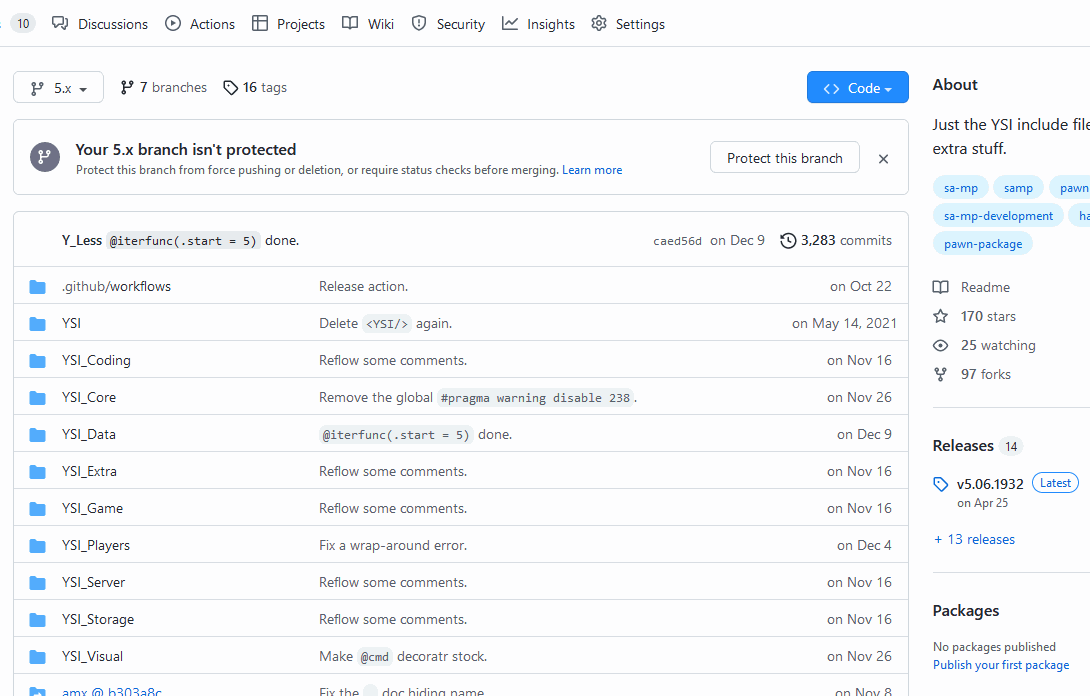Viewport: 1090px width, 696px height.
Task: Click the folder icon for YSI_Players
Action: 38,545
